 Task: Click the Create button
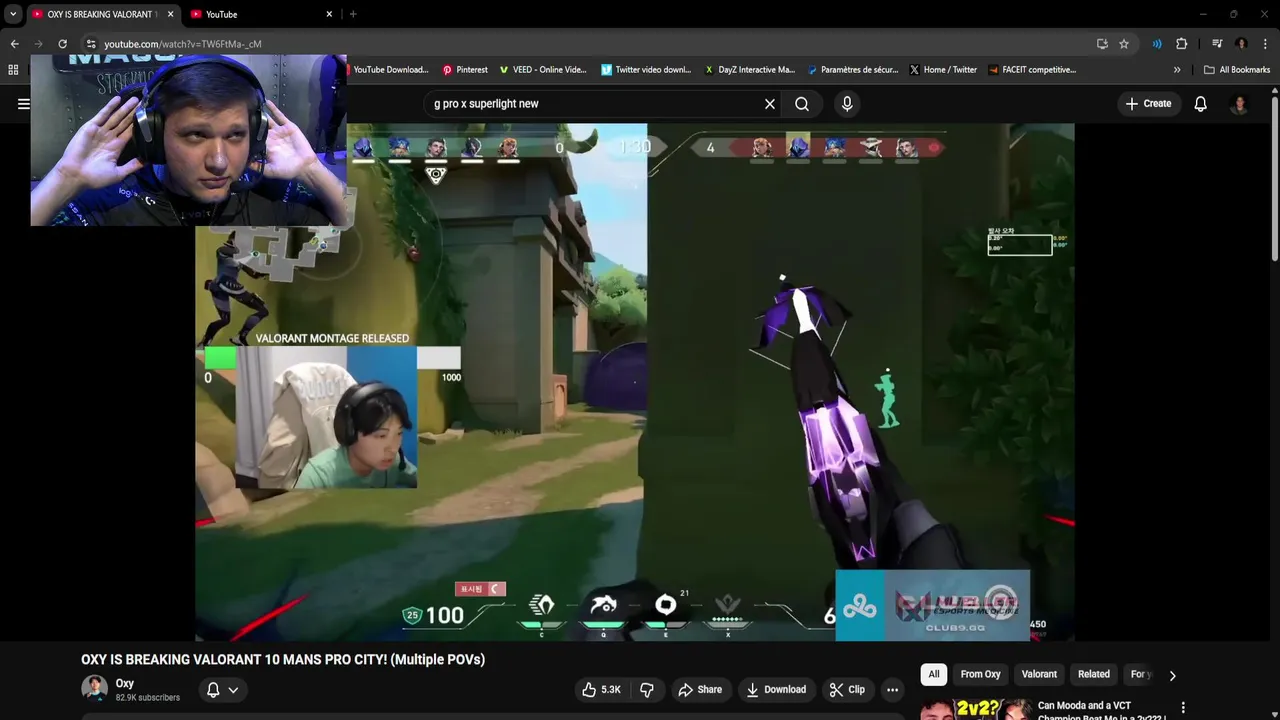(x=1148, y=104)
